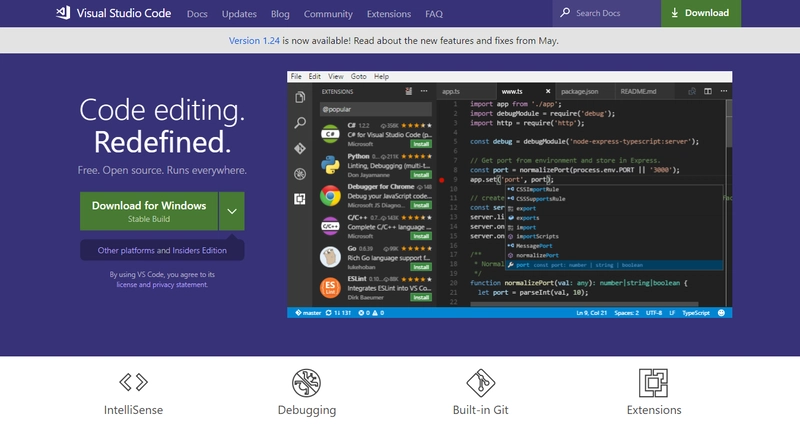Click the download arrow icon in top Download button
The image size is (800, 427).
tap(675, 13)
